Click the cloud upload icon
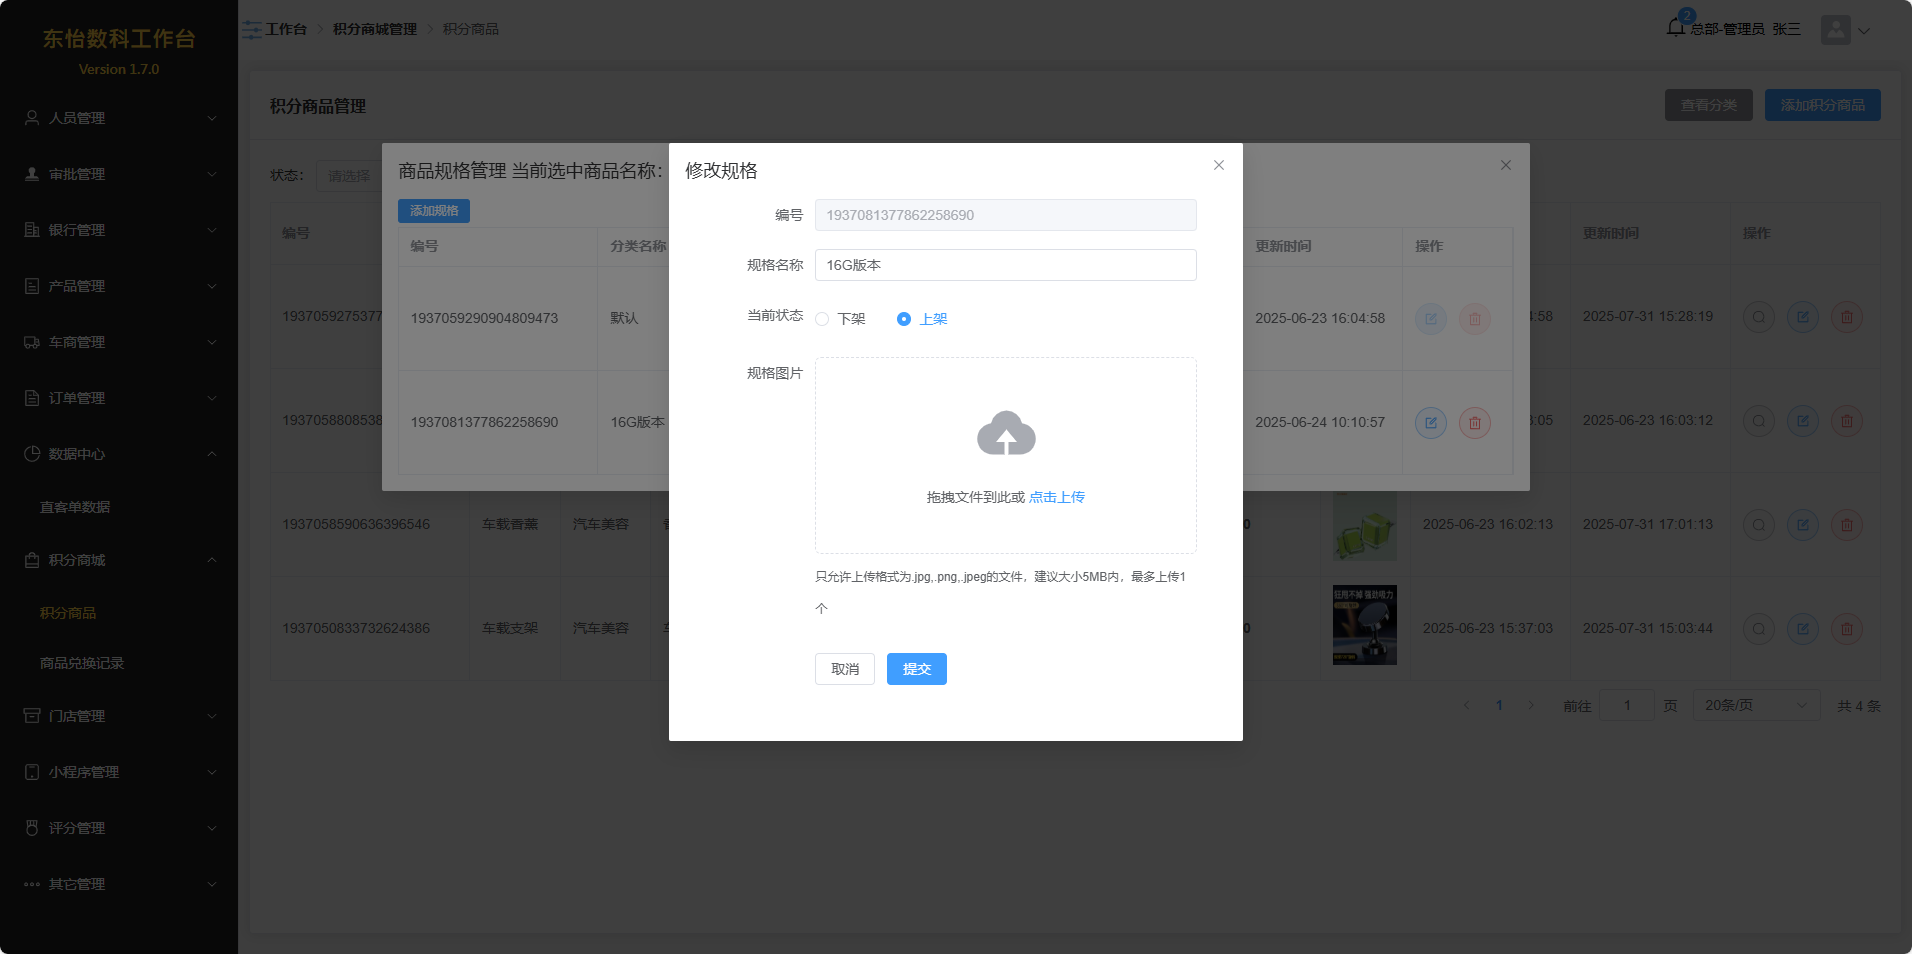The height and width of the screenshot is (954, 1912). coord(1005,434)
